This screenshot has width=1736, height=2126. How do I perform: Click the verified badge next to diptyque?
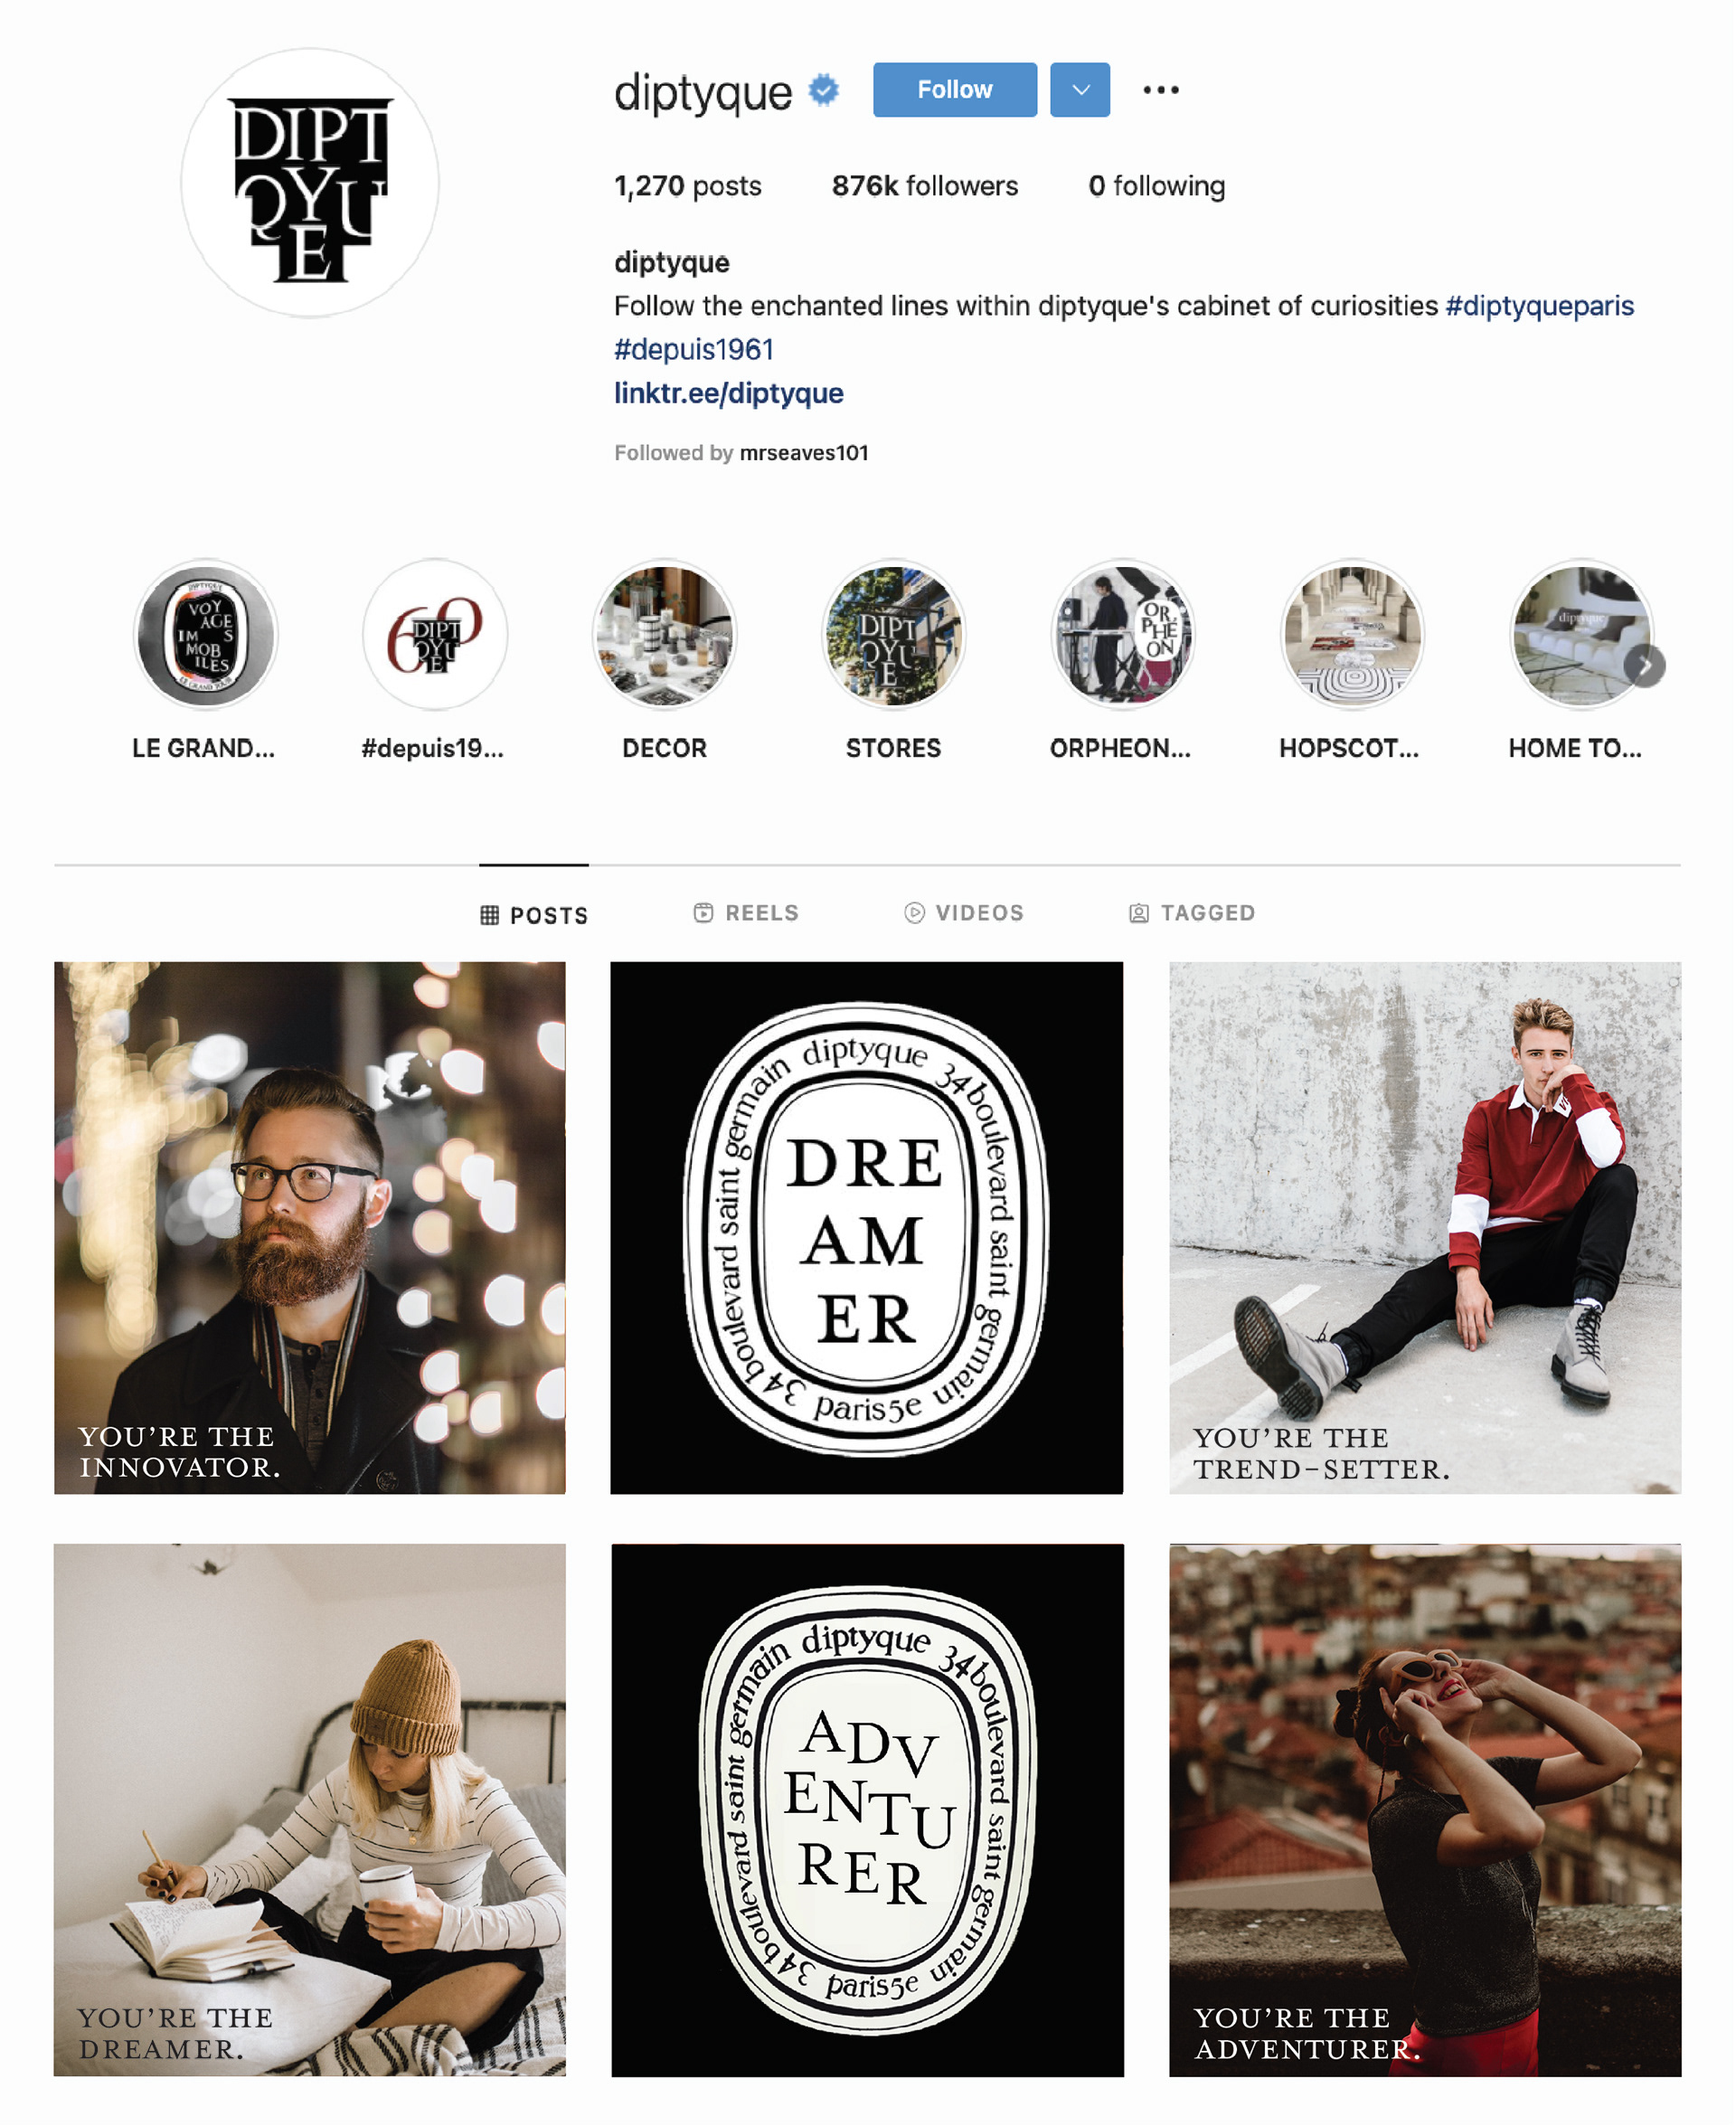click(x=823, y=90)
